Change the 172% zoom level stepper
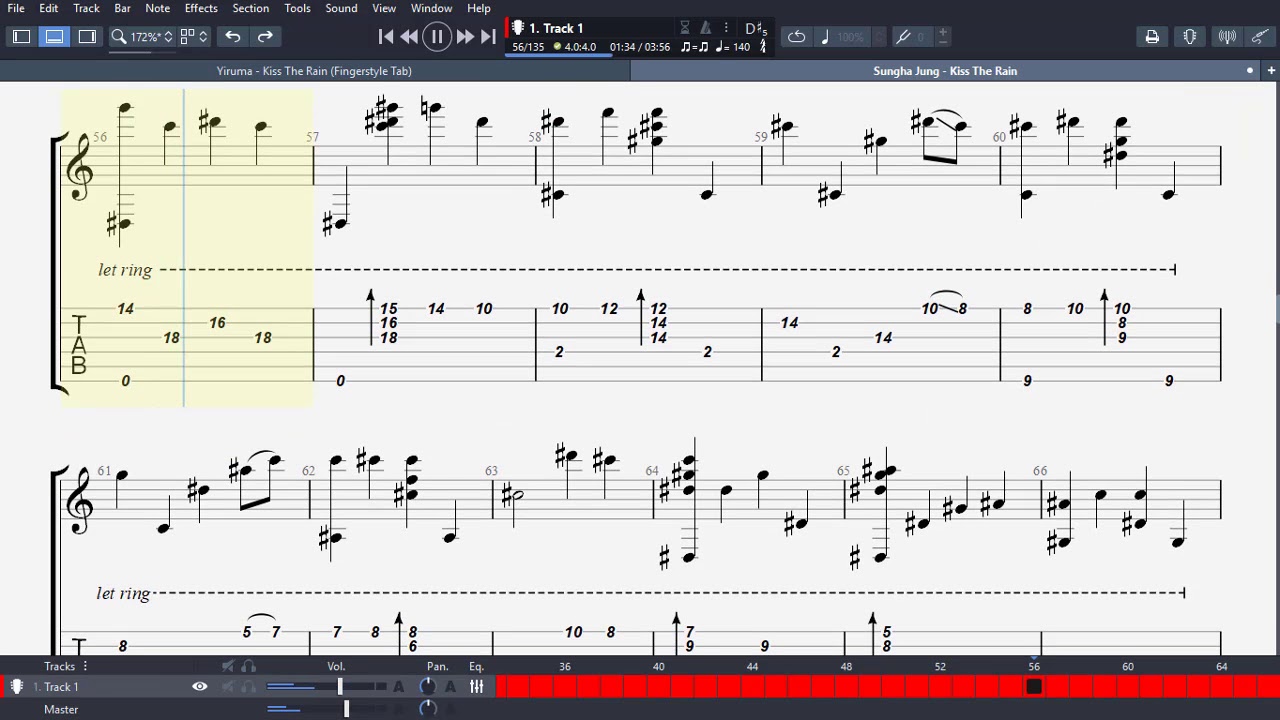This screenshot has width=1280, height=720. [x=168, y=37]
